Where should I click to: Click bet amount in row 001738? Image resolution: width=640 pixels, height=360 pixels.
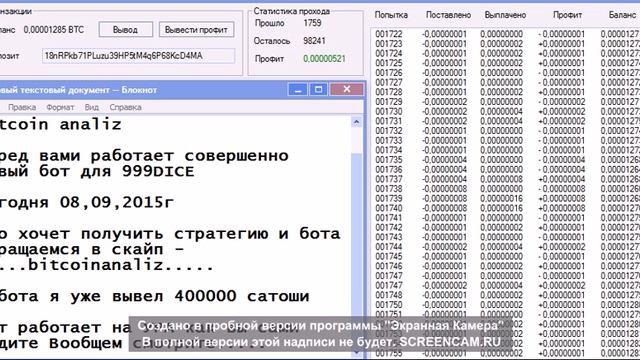tap(444, 189)
